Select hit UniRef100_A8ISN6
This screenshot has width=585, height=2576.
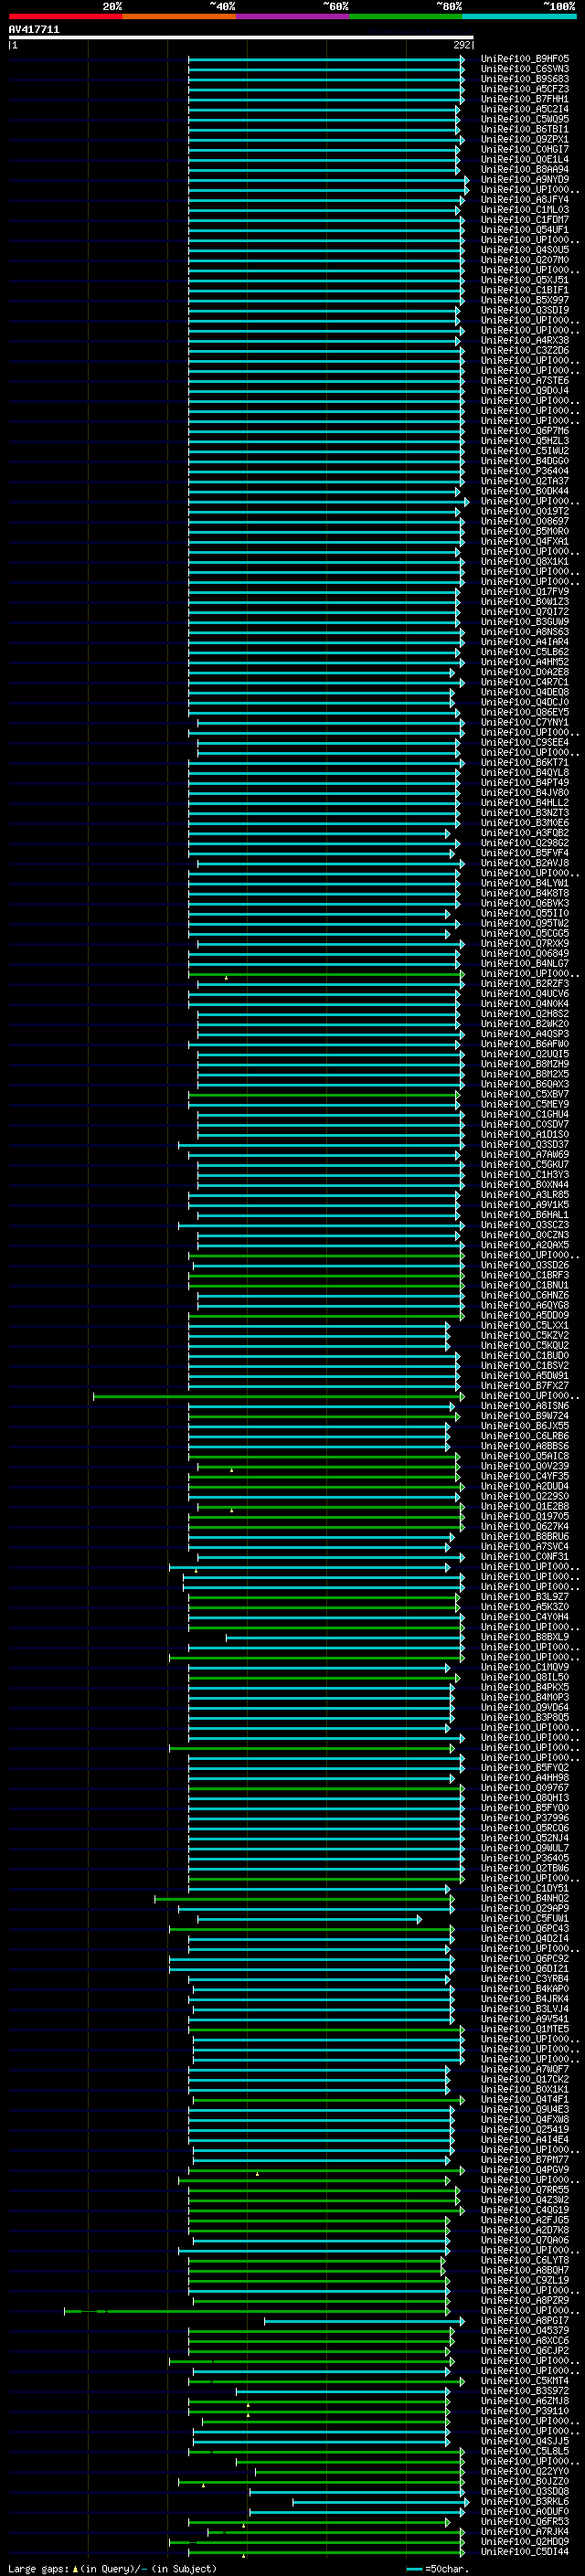click(525, 1406)
